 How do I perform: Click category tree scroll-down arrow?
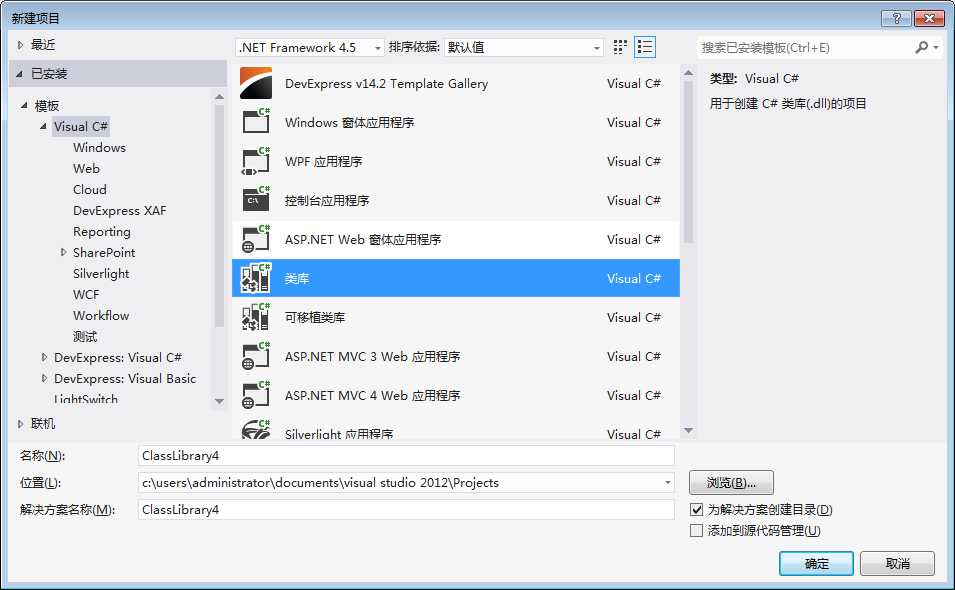point(219,401)
